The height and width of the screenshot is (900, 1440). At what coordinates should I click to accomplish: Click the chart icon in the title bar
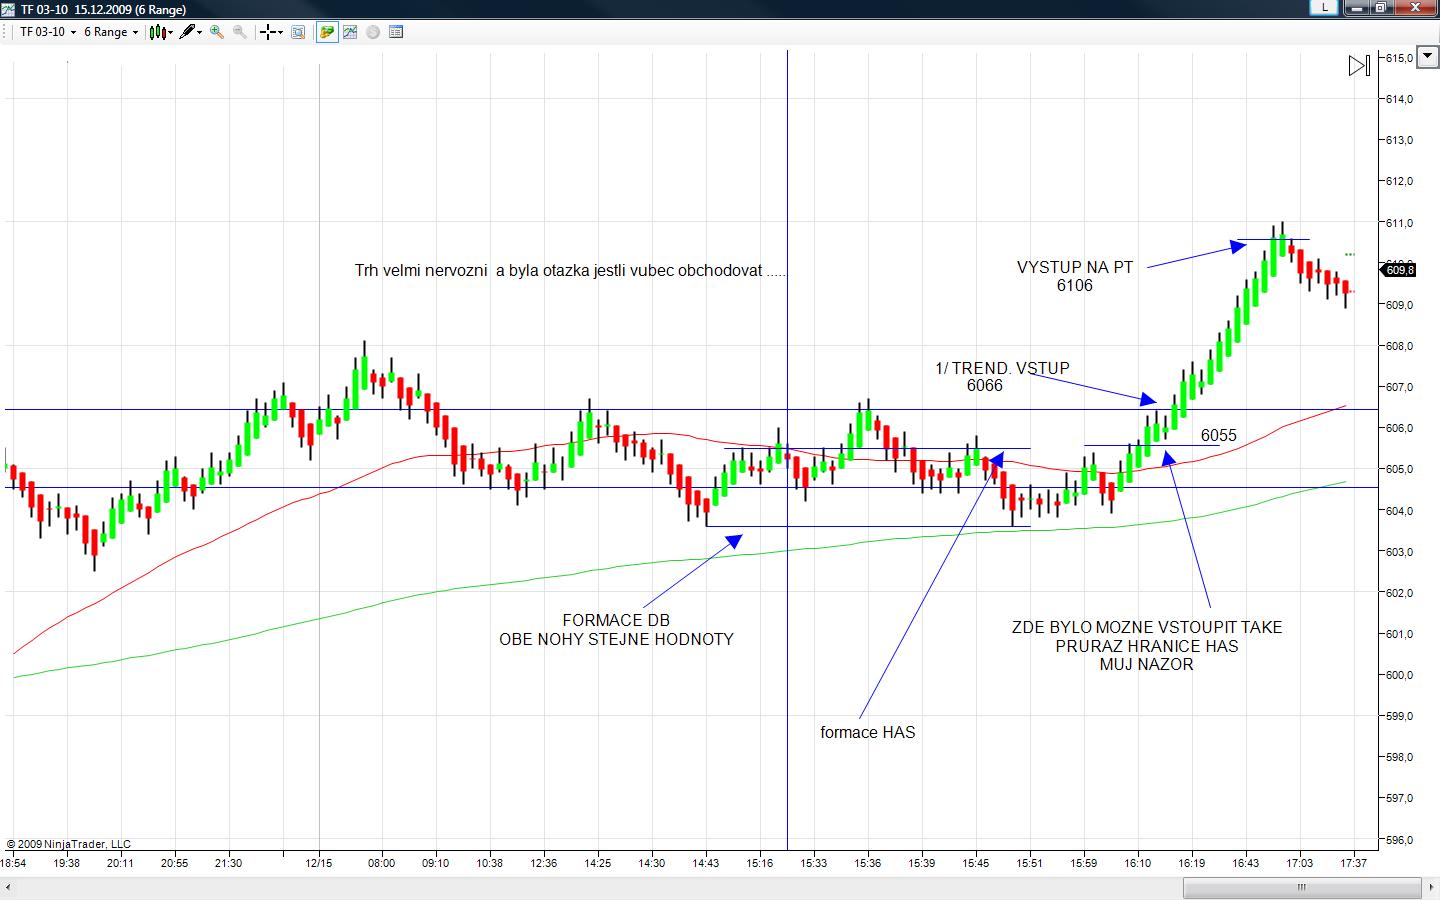[x=9, y=9]
